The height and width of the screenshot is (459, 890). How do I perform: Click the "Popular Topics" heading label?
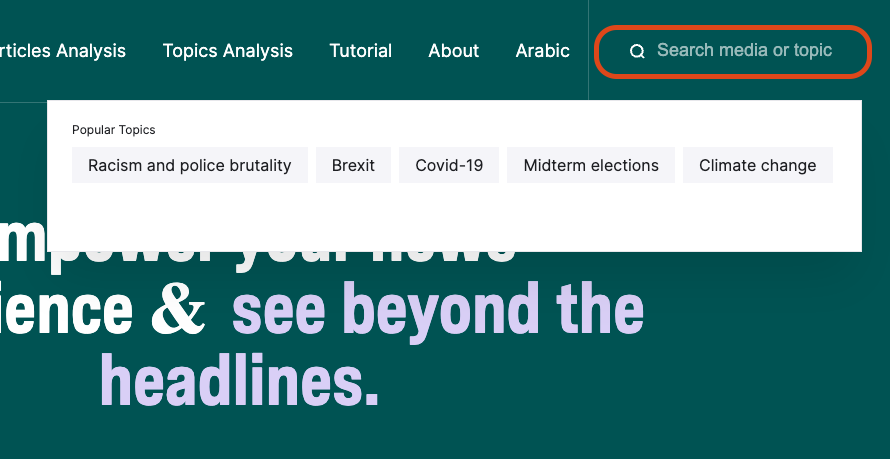[114, 130]
